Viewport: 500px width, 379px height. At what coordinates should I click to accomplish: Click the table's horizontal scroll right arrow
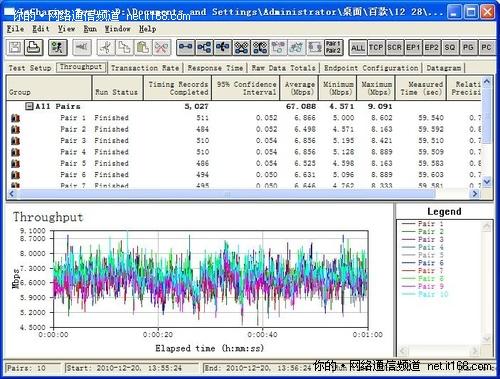click(475, 194)
